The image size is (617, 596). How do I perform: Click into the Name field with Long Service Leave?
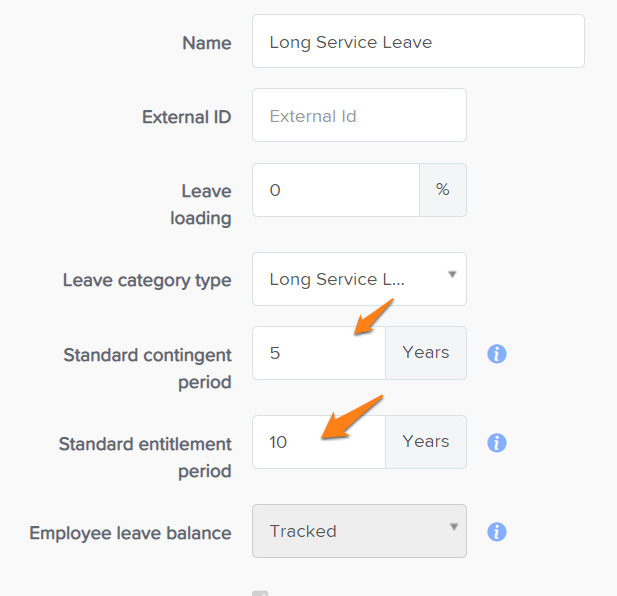(x=418, y=41)
